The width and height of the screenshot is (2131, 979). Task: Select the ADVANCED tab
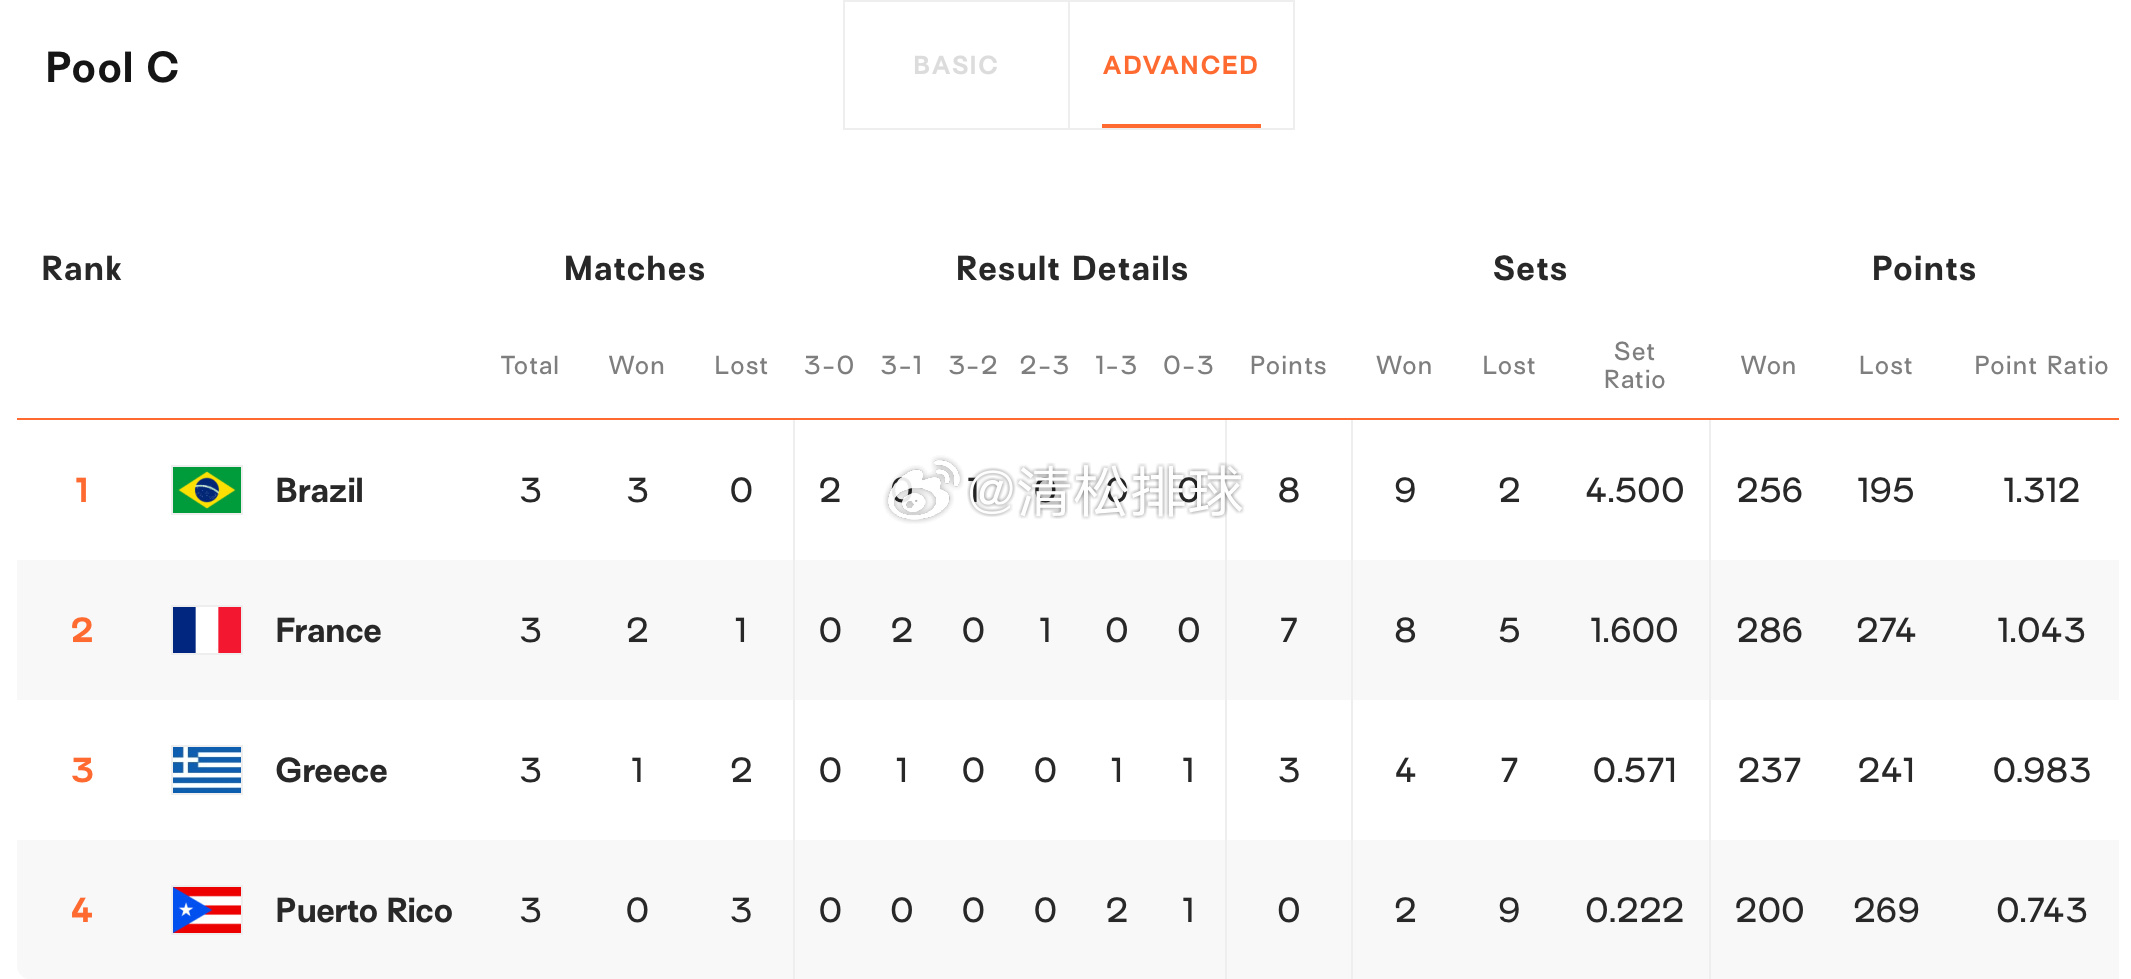pyautogui.click(x=1181, y=65)
